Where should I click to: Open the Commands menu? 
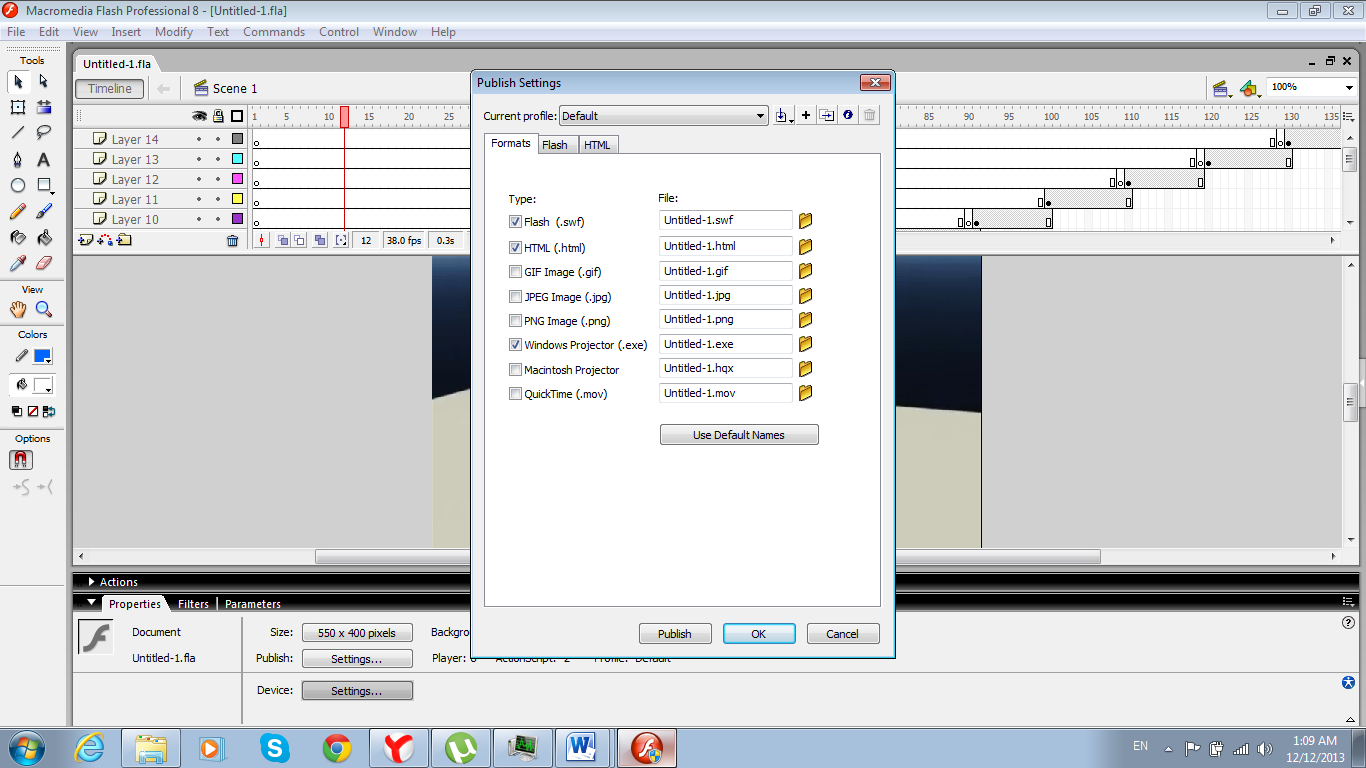274,32
